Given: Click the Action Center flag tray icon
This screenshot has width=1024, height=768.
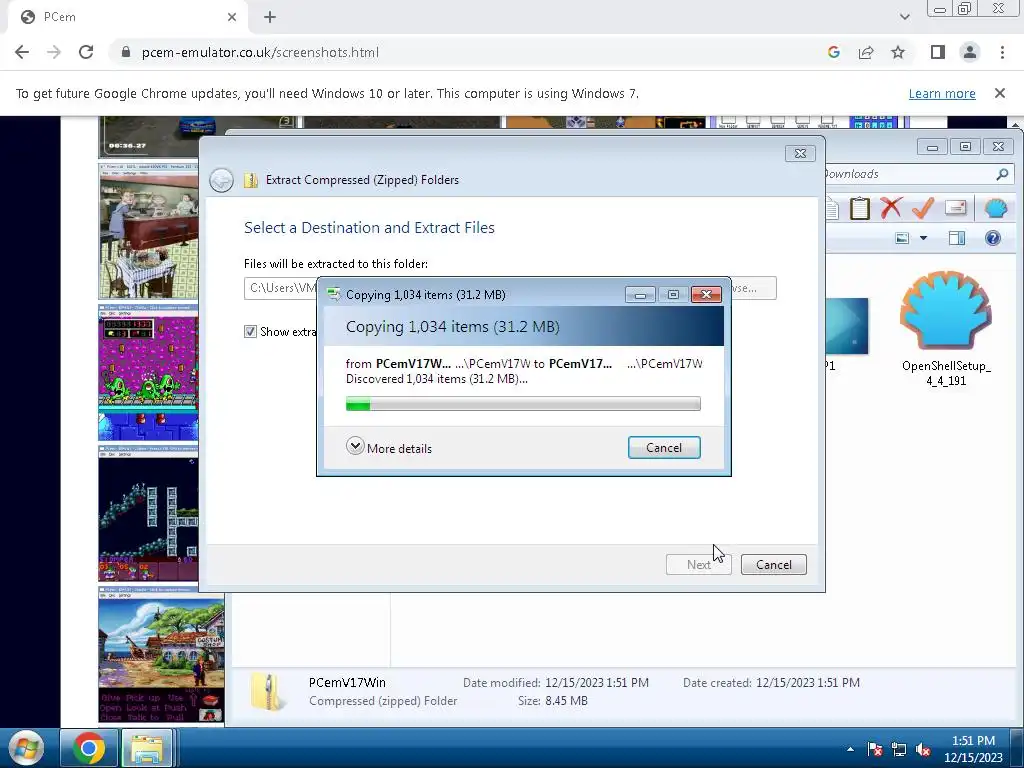Looking at the screenshot, I should (874, 749).
